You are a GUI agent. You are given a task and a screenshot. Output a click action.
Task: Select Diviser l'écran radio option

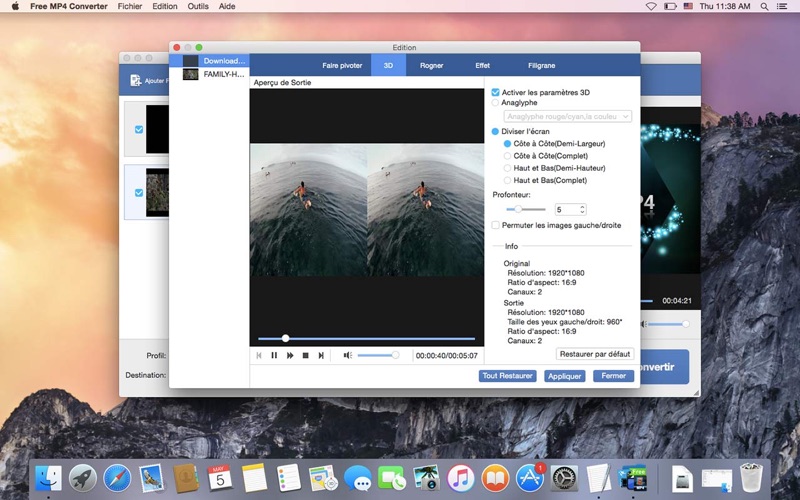coord(495,131)
